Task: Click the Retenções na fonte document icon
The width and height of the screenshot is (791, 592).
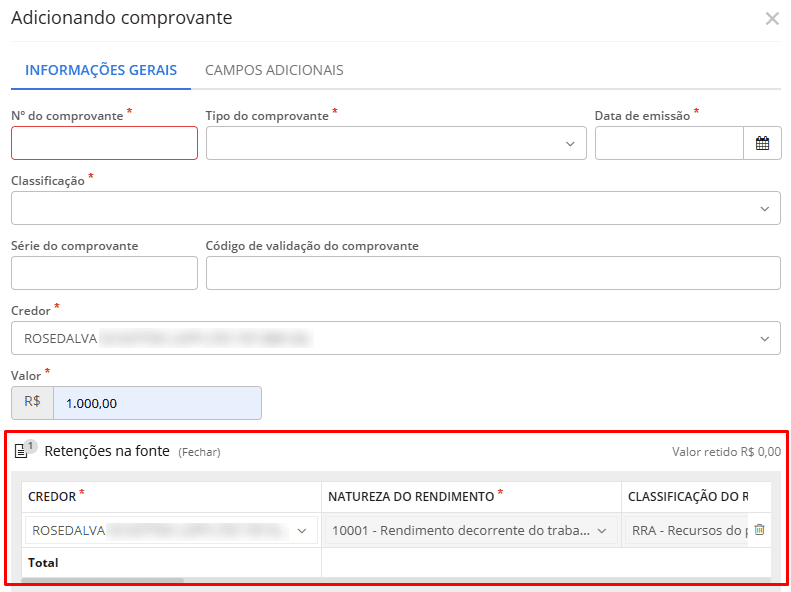Action: pyautogui.click(x=21, y=451)
